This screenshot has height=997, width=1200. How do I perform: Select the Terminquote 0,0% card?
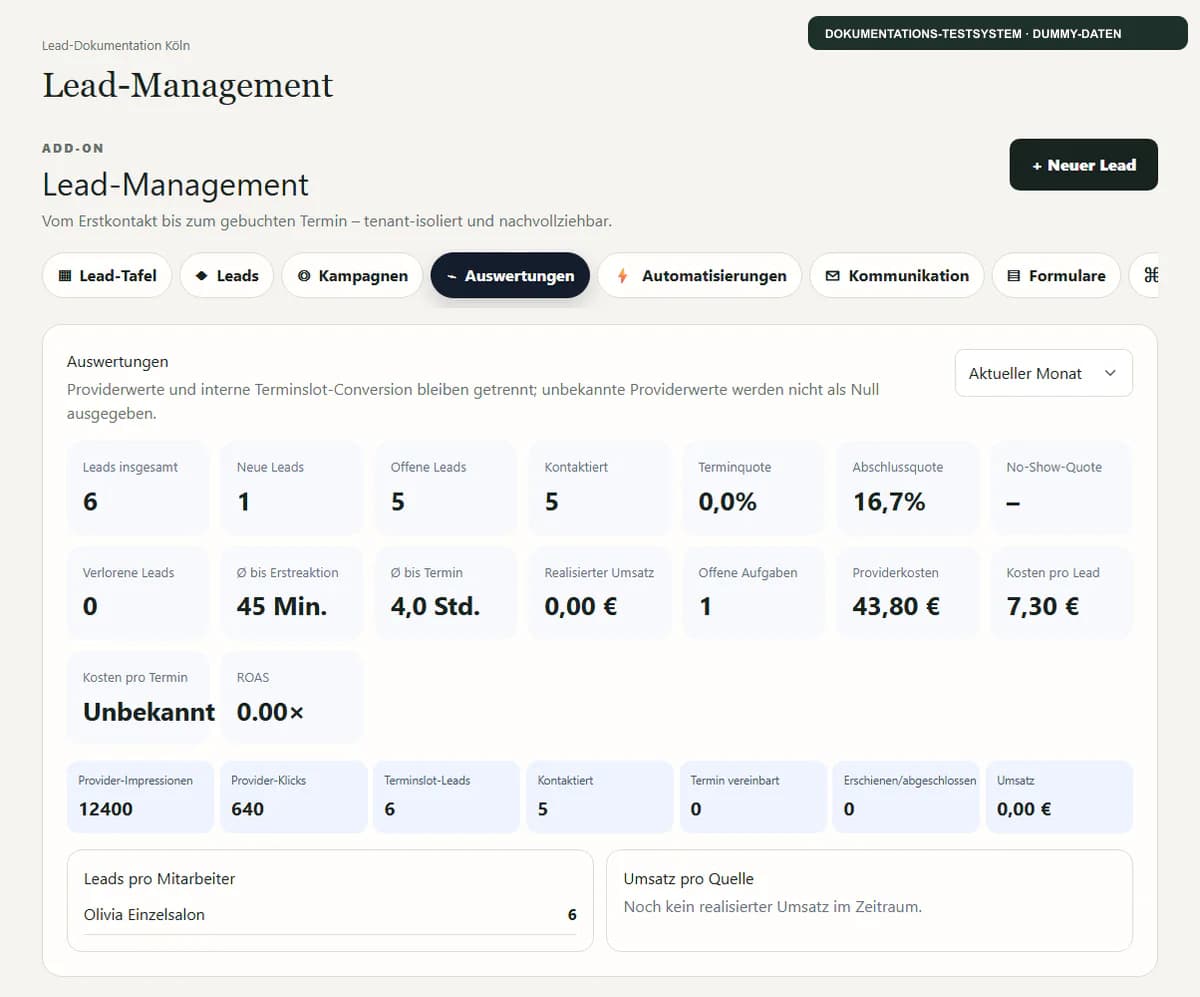(754, 488)
